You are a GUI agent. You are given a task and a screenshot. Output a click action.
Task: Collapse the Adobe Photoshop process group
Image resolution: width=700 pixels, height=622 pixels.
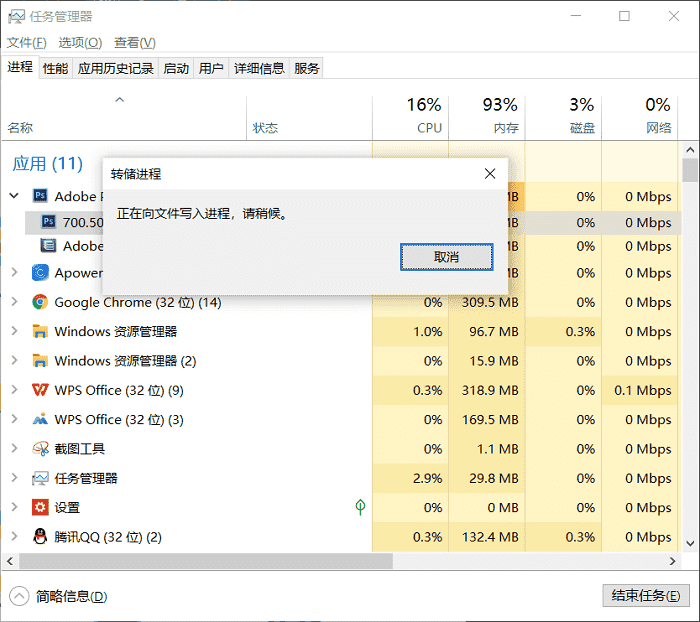pos(14,196)
